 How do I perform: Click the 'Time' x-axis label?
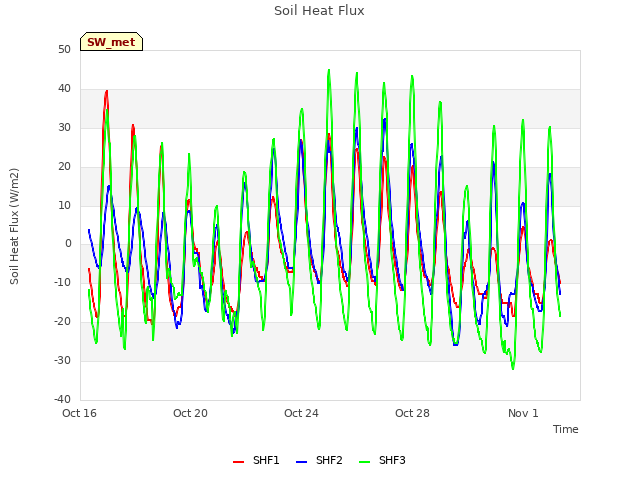point(566,429)
